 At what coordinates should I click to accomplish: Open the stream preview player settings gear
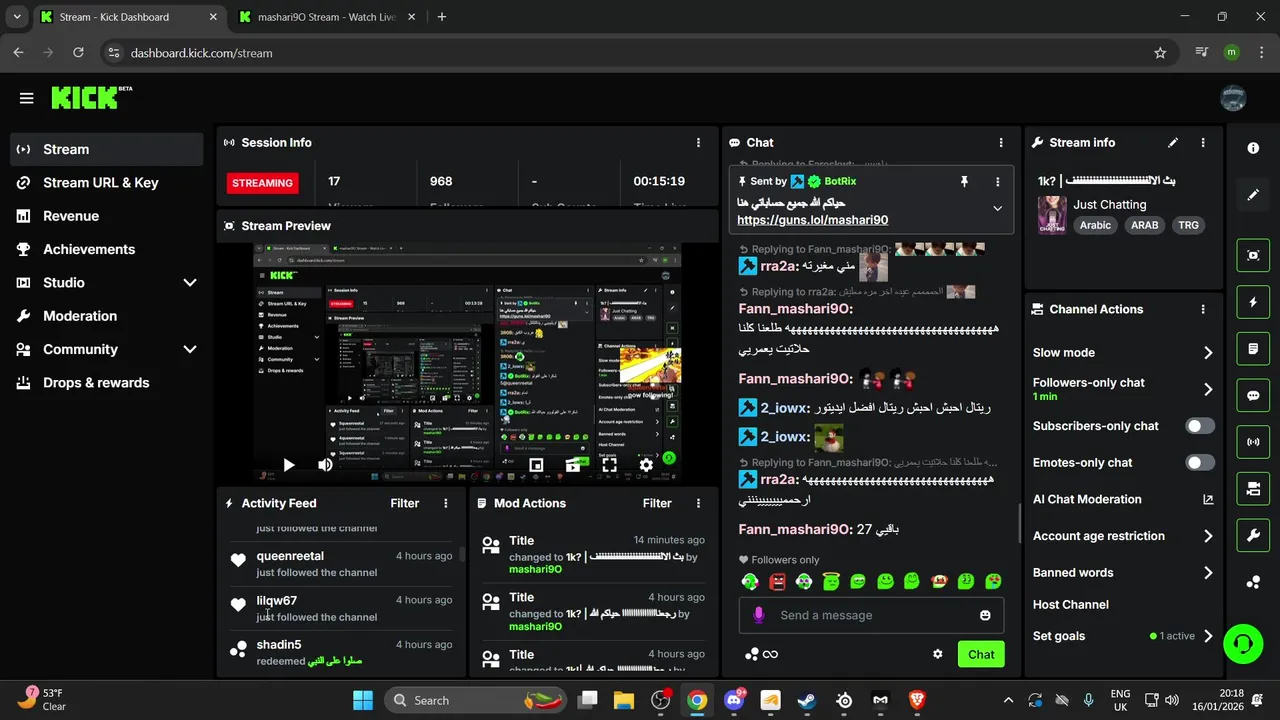pyautogui.click(x=646, y=465)
